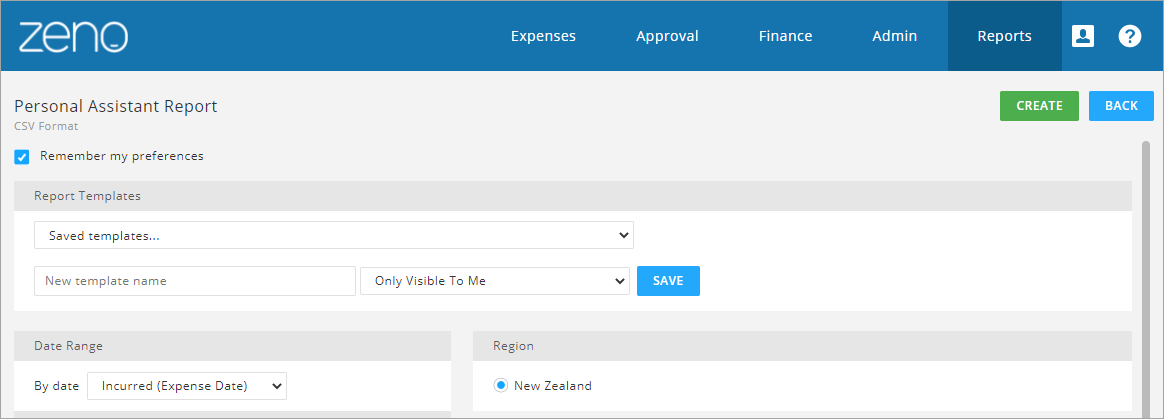Click the BACK button
This screenshot has width=1164, height=419.
coord(1121,105)
